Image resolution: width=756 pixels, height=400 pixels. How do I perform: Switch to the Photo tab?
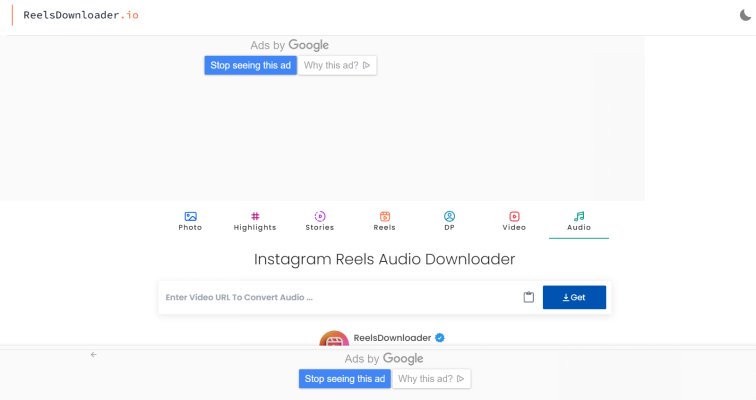point(190,221)
